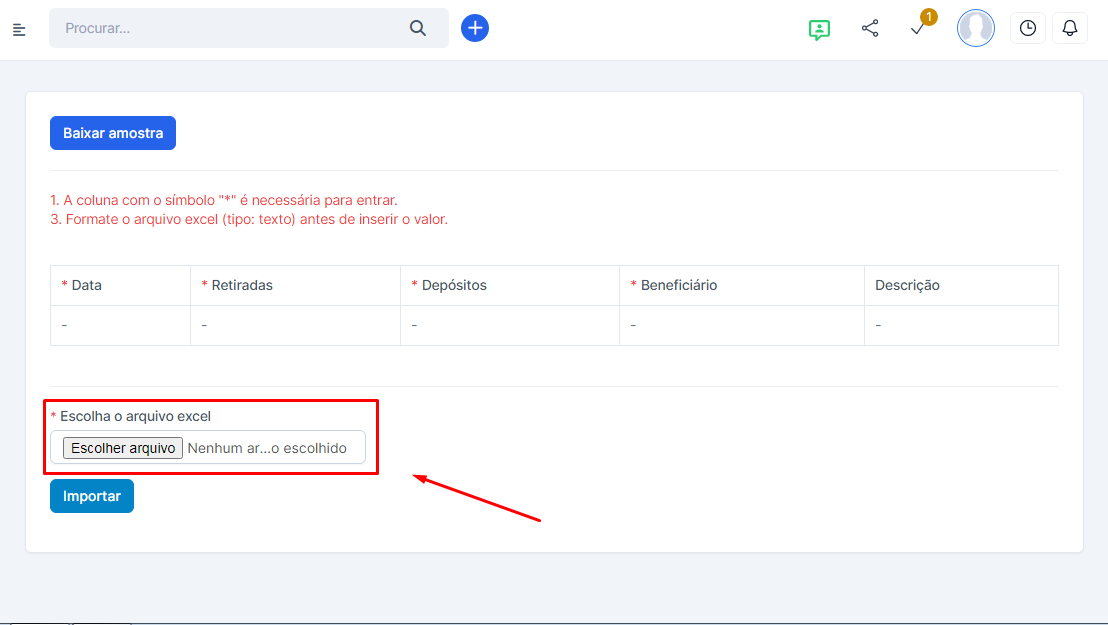Select the Retiradas column header
1108x625 pixels.
[x=241, y=285]
